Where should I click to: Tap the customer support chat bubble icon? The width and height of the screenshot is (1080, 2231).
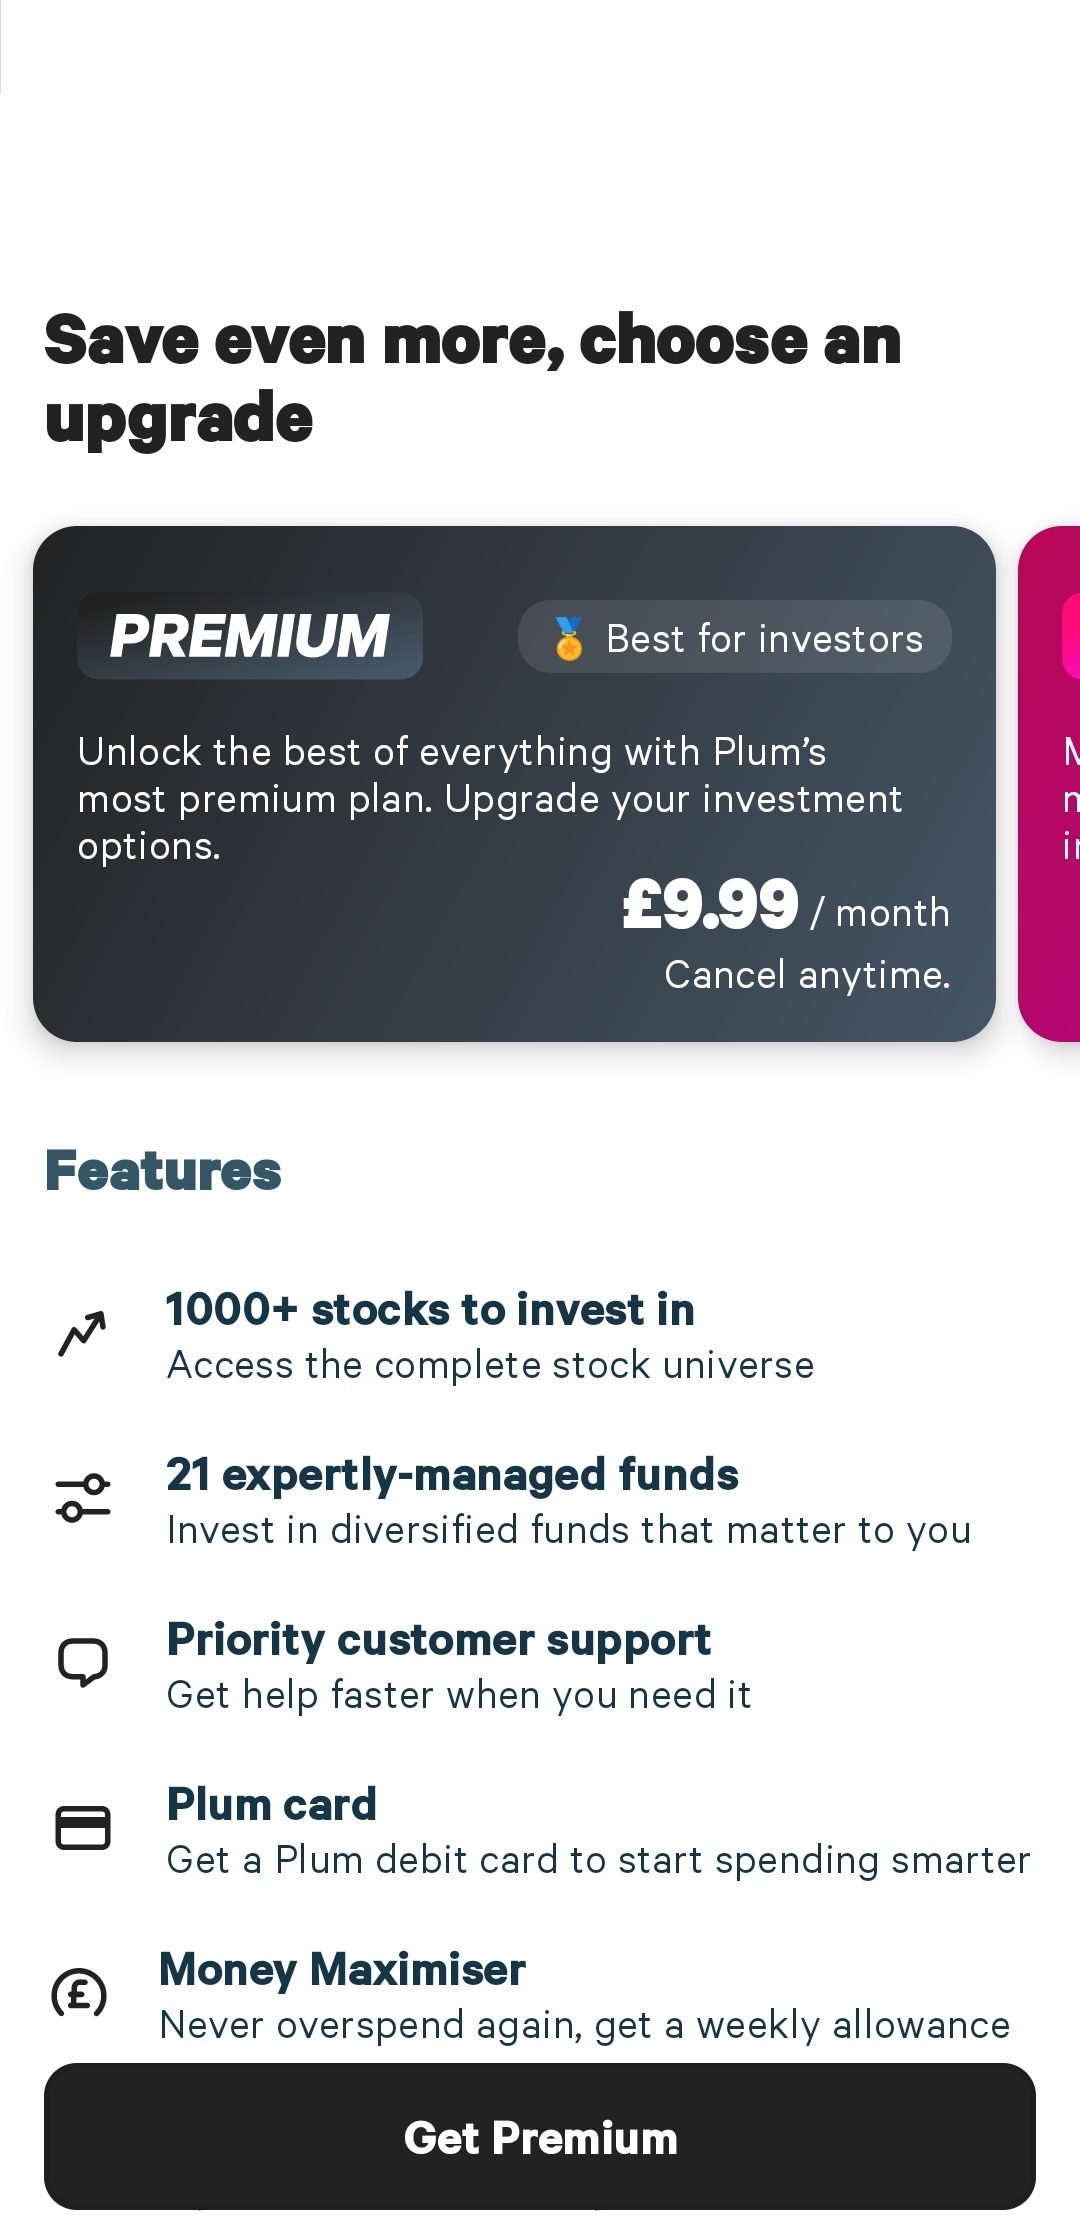(83, 1662)
